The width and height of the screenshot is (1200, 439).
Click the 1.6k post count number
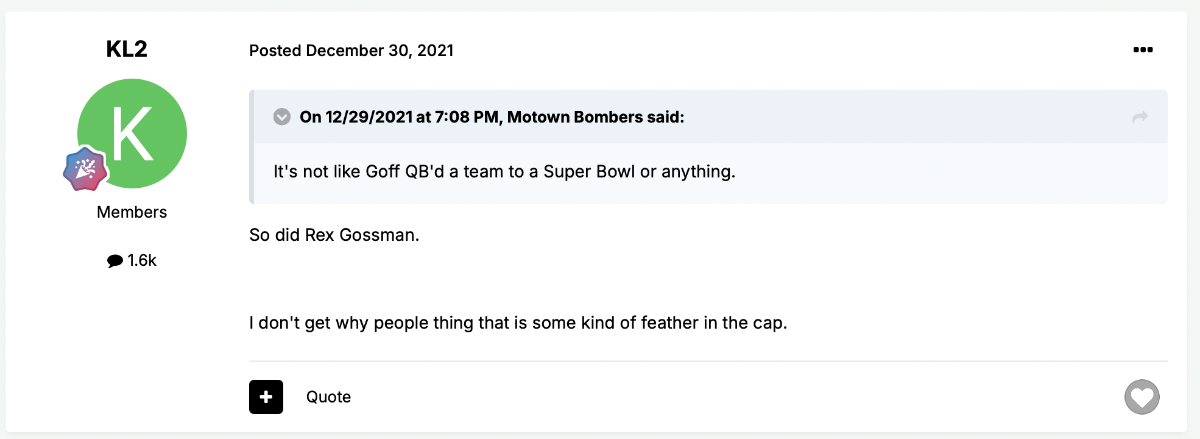[x=143, y=261]
